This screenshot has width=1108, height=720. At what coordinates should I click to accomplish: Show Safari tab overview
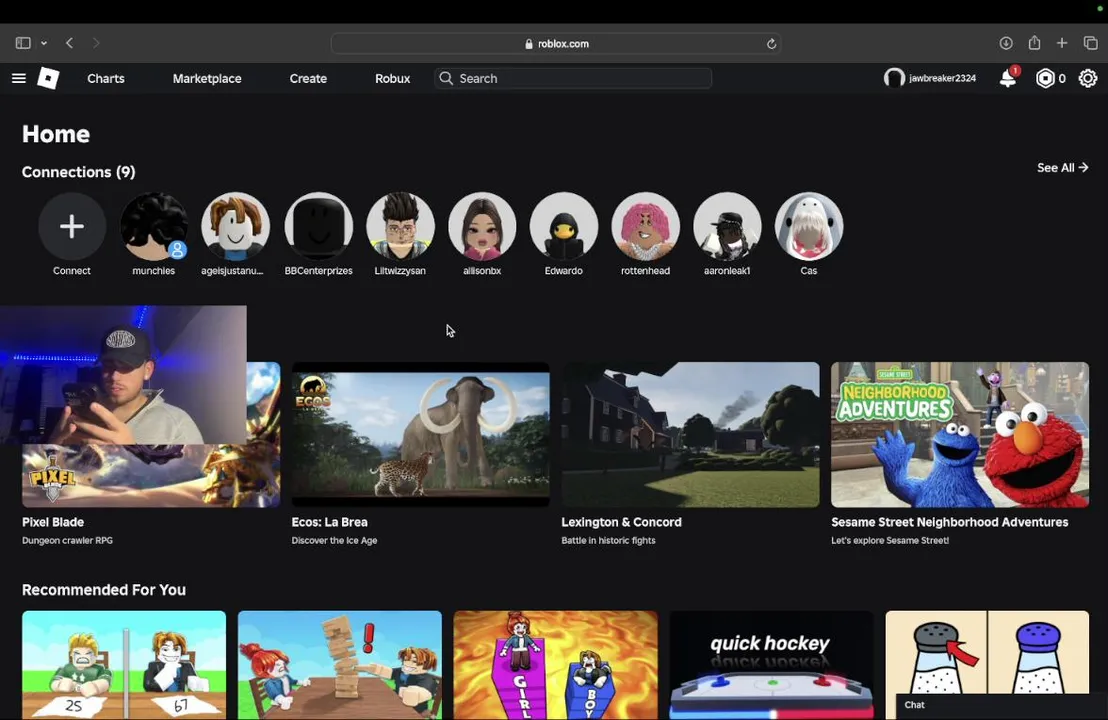(1090, 43)
